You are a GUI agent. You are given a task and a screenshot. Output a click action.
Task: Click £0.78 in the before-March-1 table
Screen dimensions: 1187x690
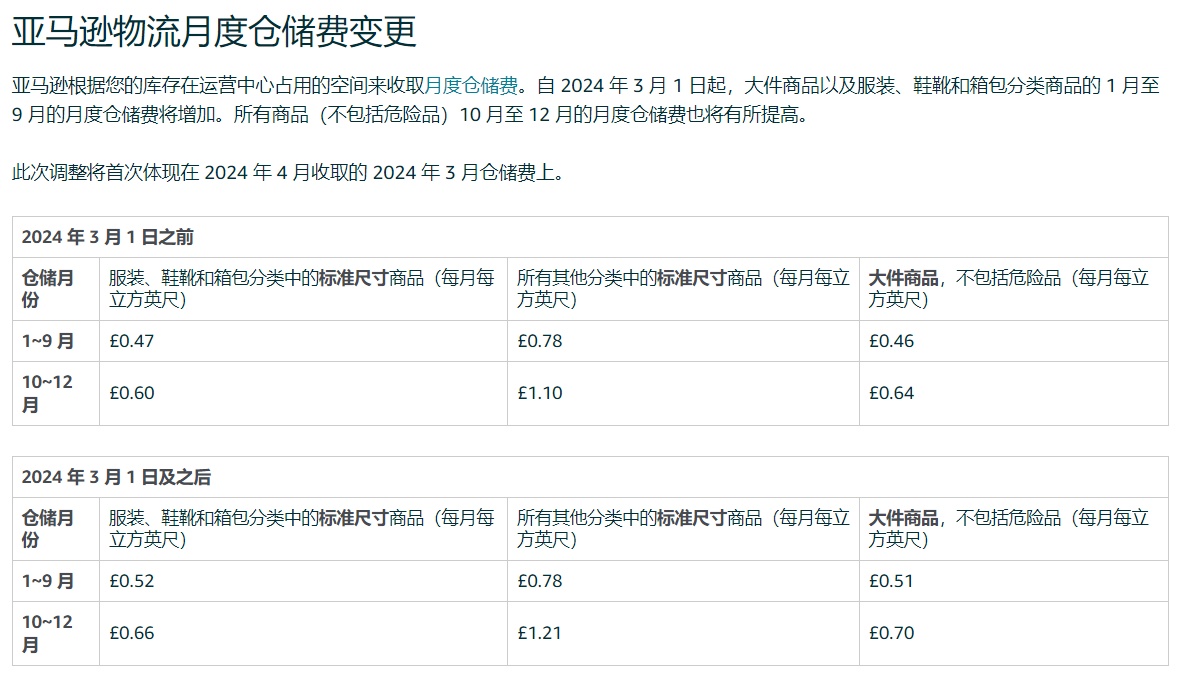click(540, 341)
